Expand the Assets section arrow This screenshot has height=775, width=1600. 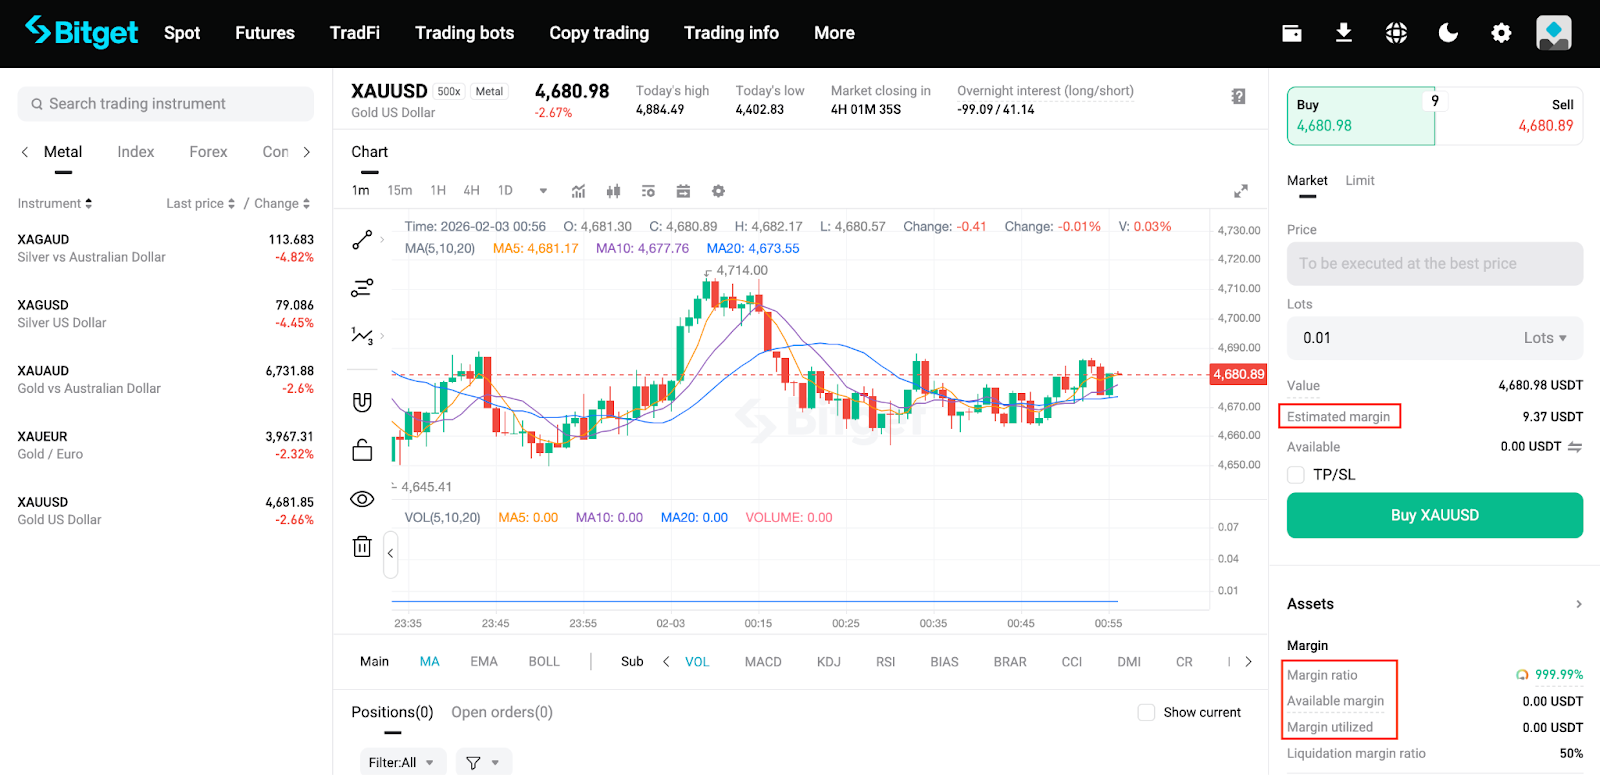(1579, 604)
